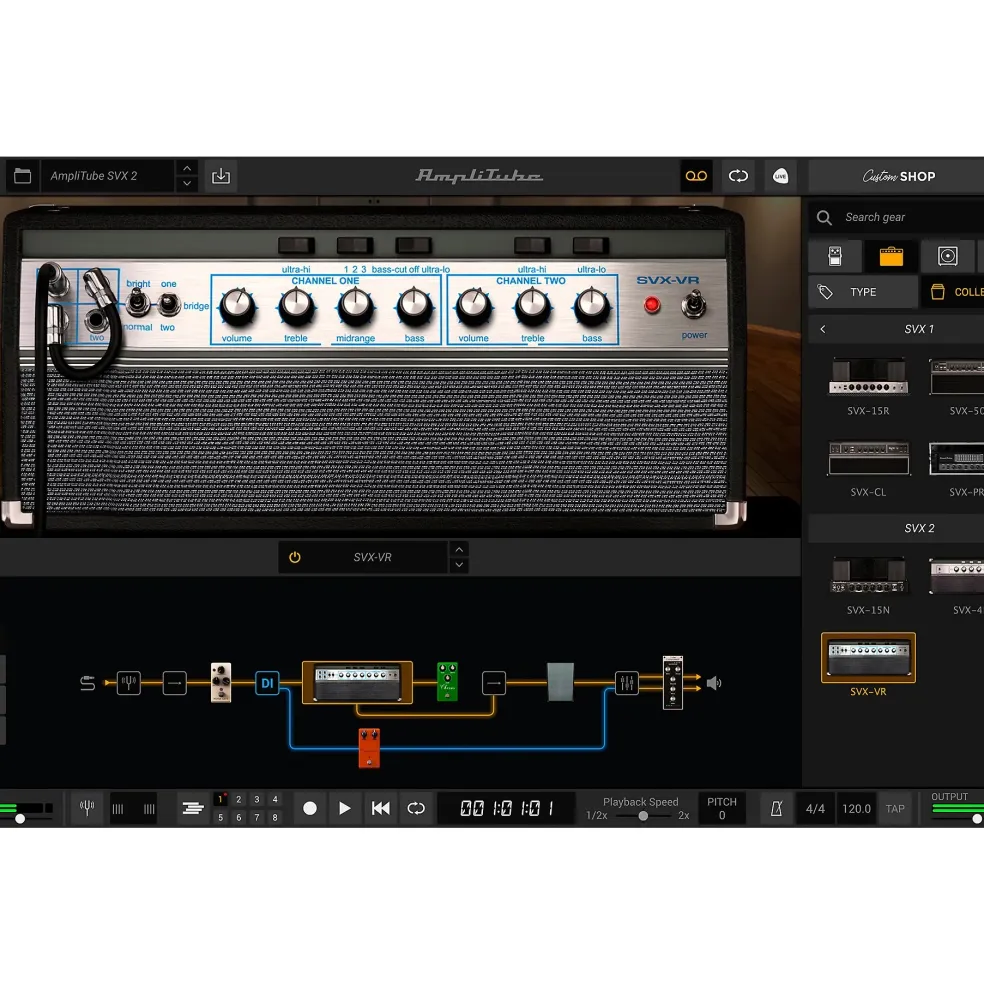
Task: Toggle Channel One 1 2 3 rocker switch
Action: (355, 246)
